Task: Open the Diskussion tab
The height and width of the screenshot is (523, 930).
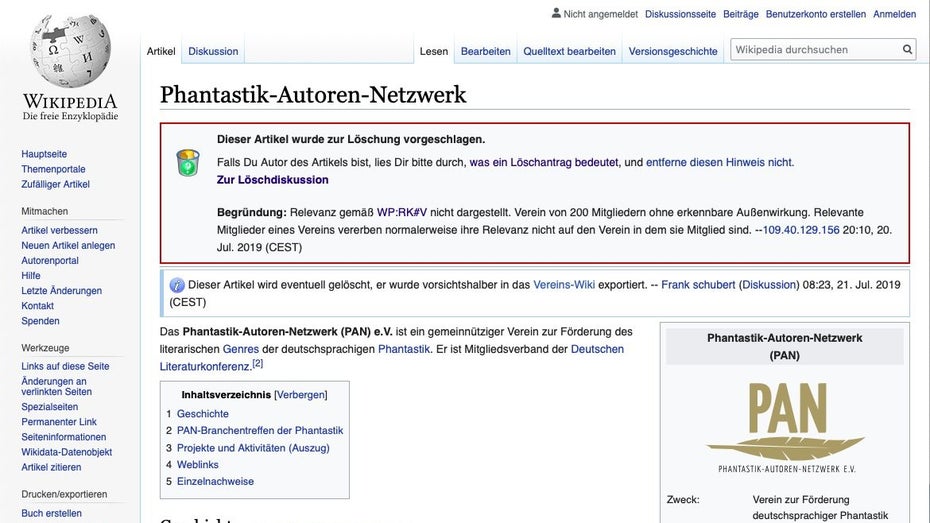Action: [x=213, y=52]
